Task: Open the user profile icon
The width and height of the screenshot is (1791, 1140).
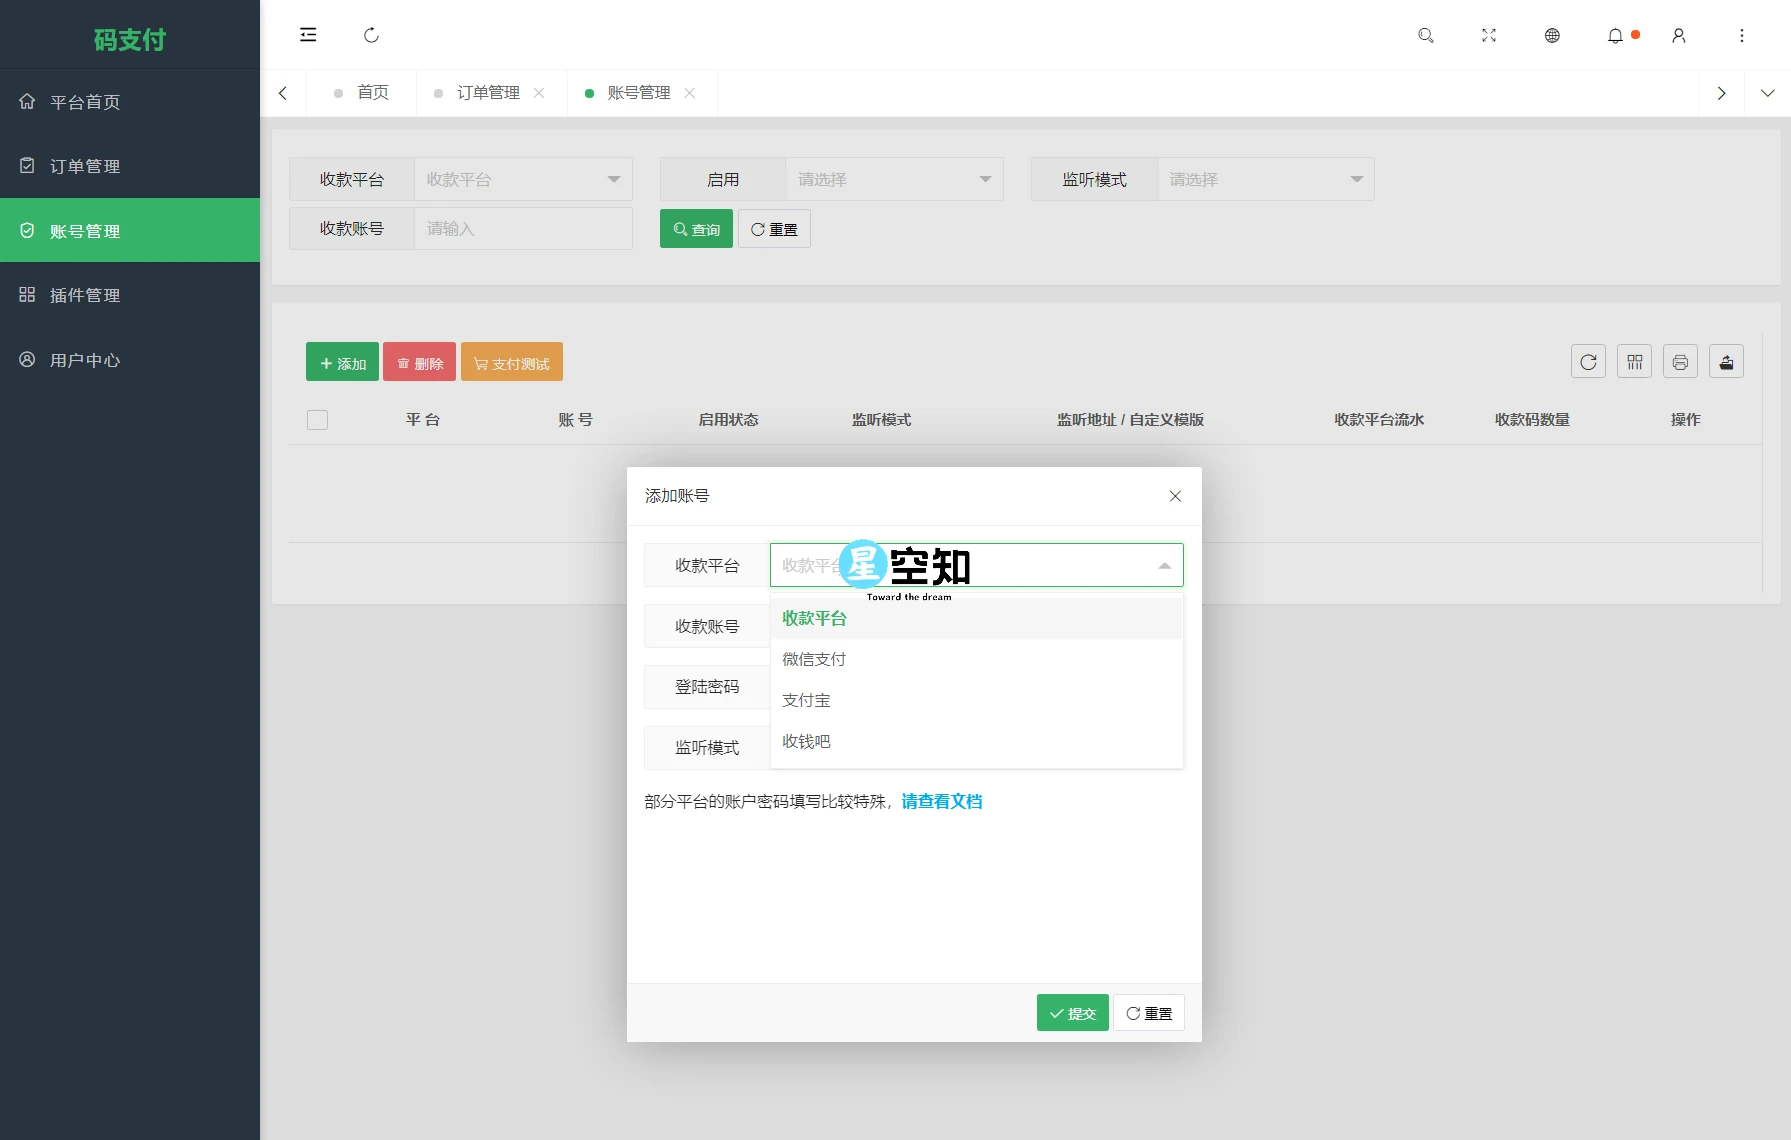Action: point(1678,35)
